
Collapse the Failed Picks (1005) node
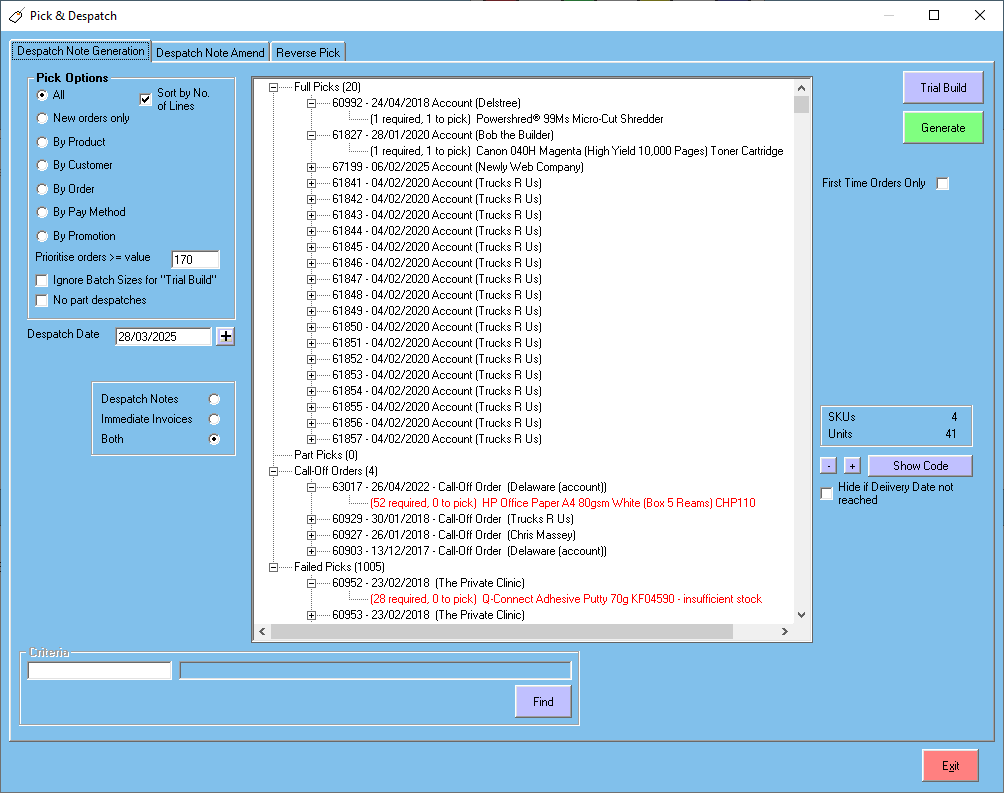[274, 567]
